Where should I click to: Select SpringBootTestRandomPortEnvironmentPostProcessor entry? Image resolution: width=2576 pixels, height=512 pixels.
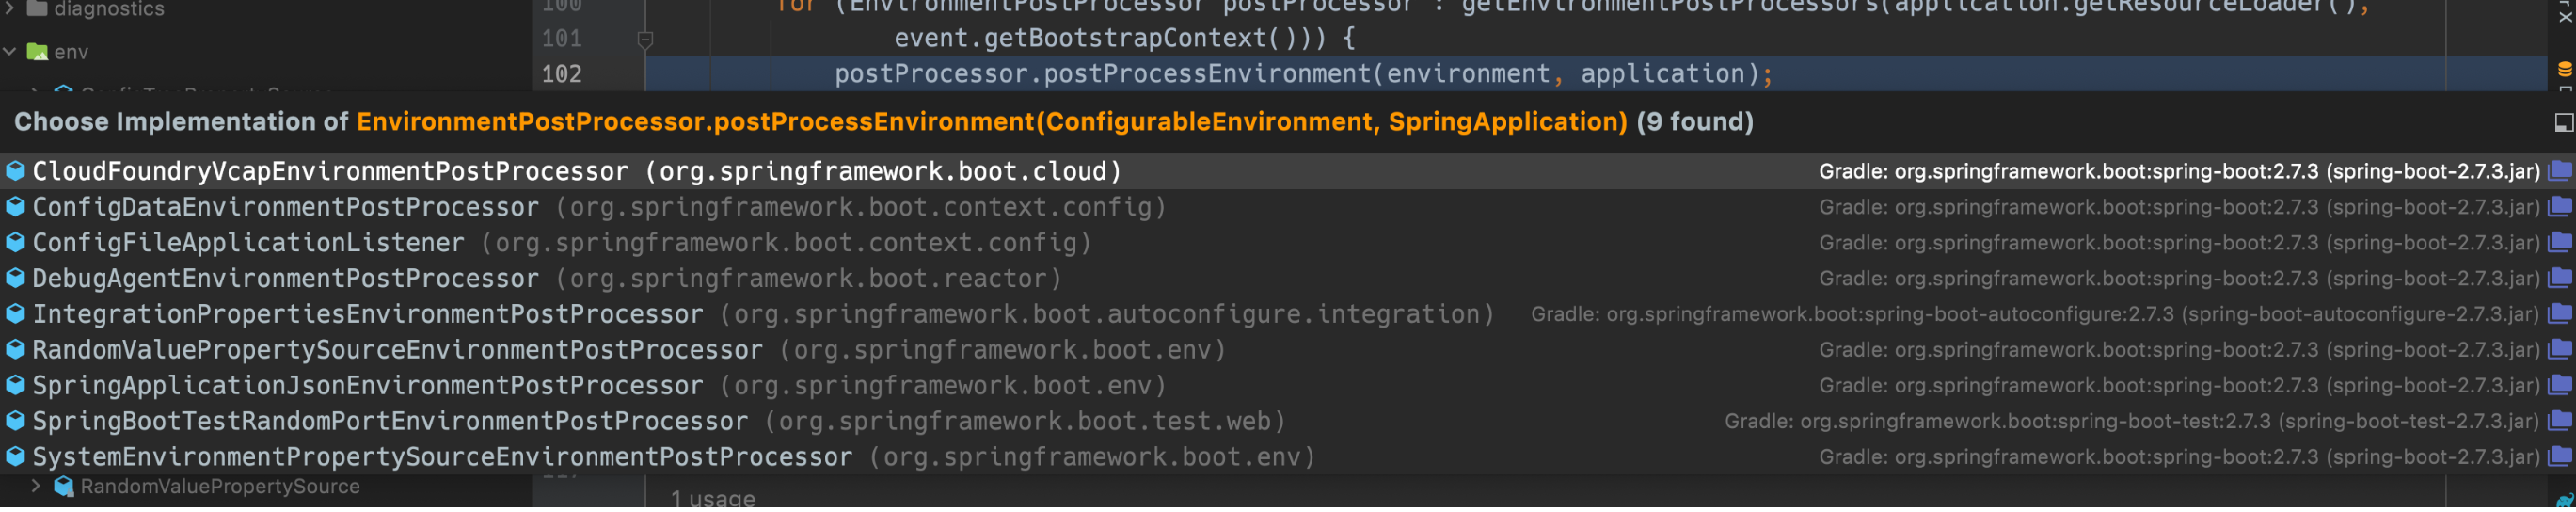[x=1288, y=422]
